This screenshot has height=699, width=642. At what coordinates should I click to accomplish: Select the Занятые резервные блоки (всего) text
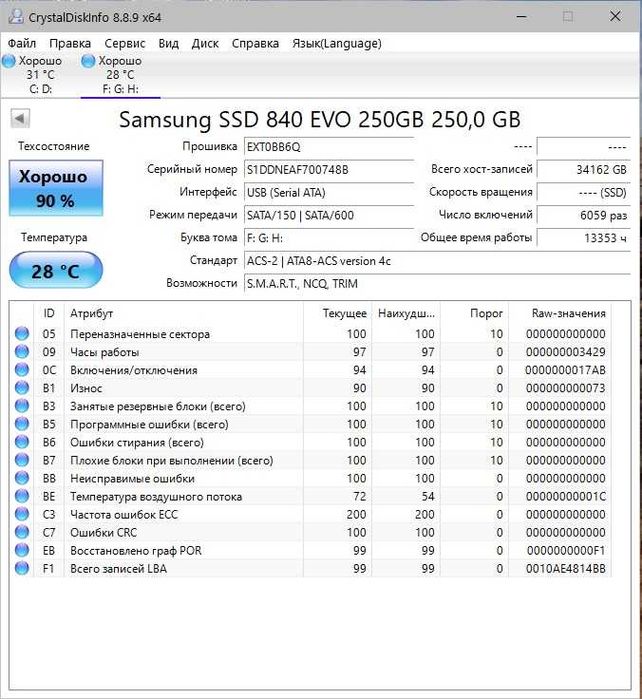(158, 406)
